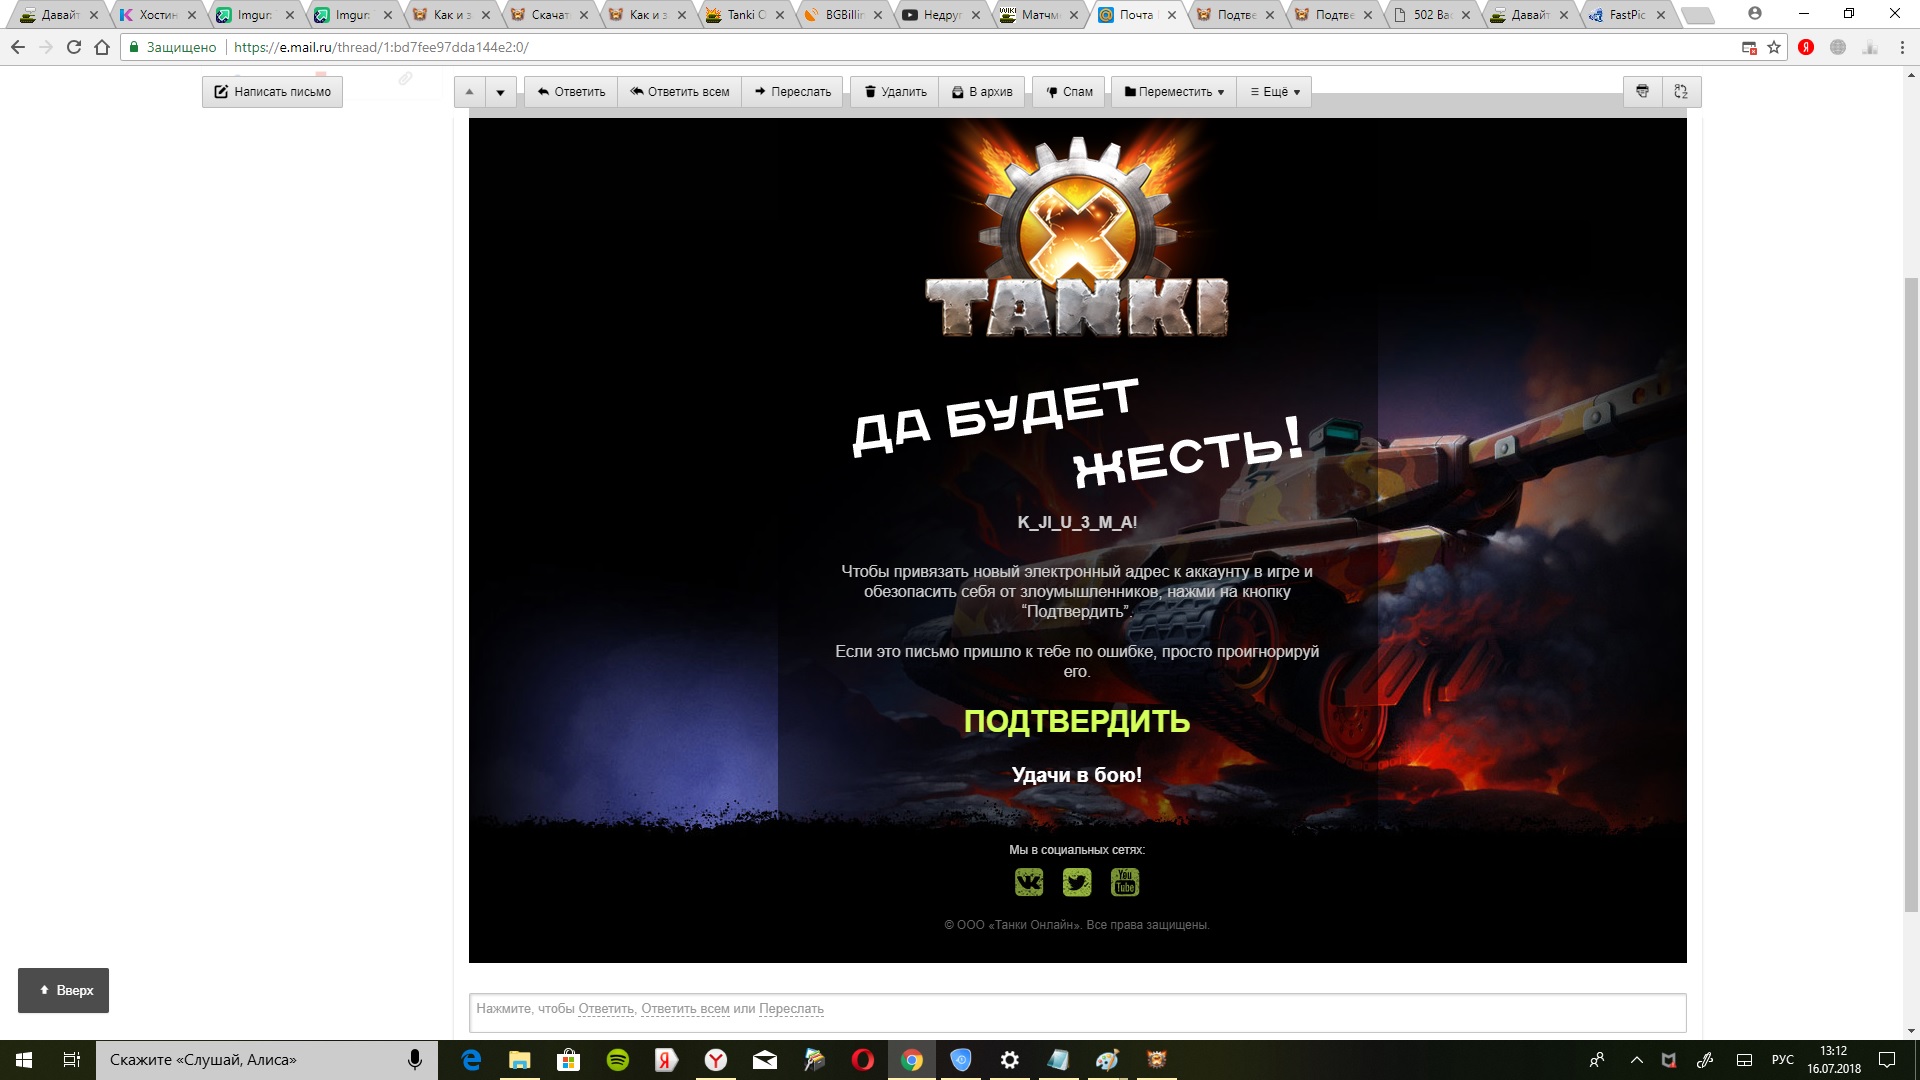Open the Twitter icon in the email footer

(x=1077, y=882)
